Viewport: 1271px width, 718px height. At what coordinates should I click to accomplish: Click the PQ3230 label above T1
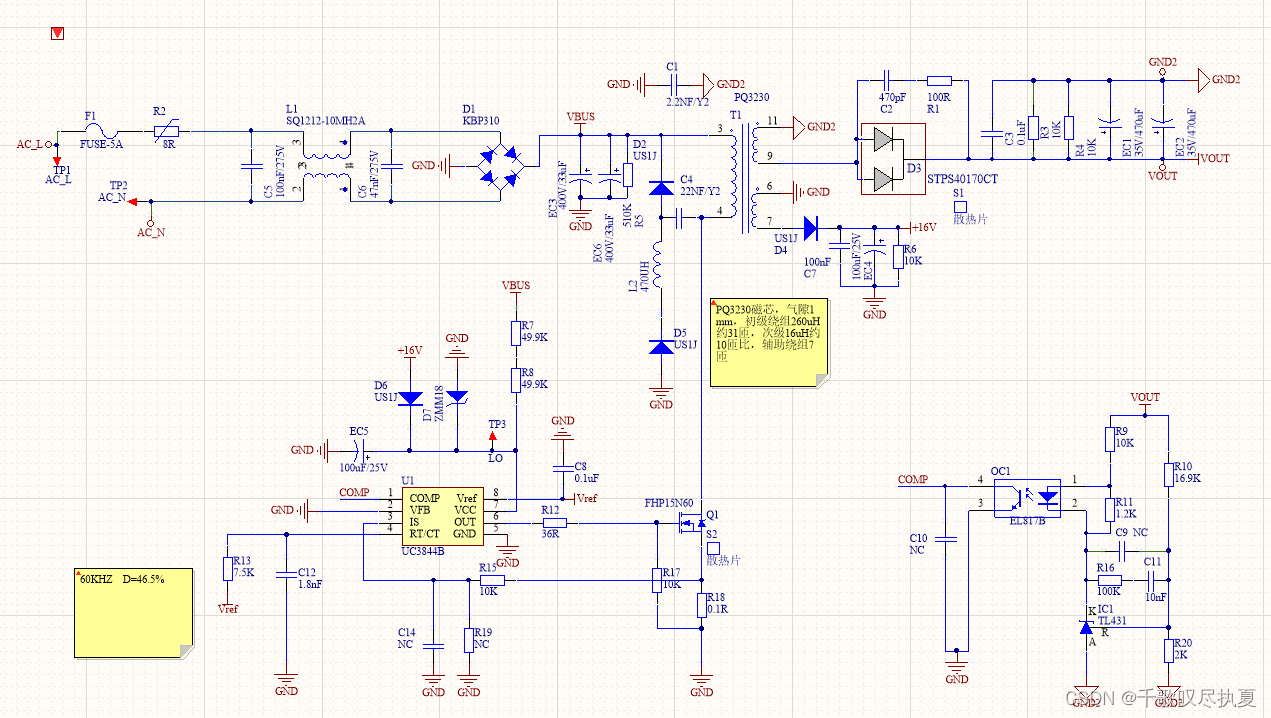click(x=751, y=97)
